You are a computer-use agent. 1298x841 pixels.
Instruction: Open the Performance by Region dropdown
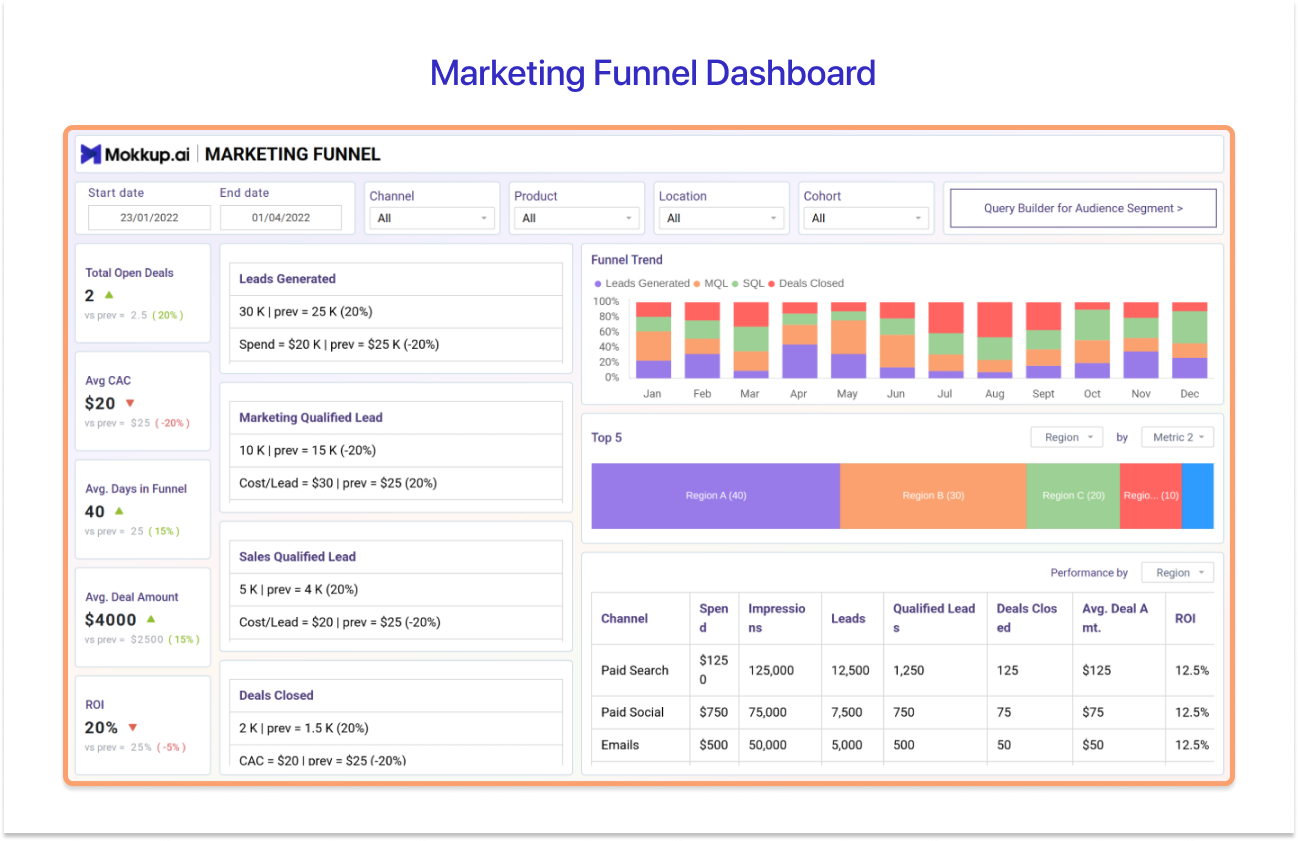click(1177, 573)
